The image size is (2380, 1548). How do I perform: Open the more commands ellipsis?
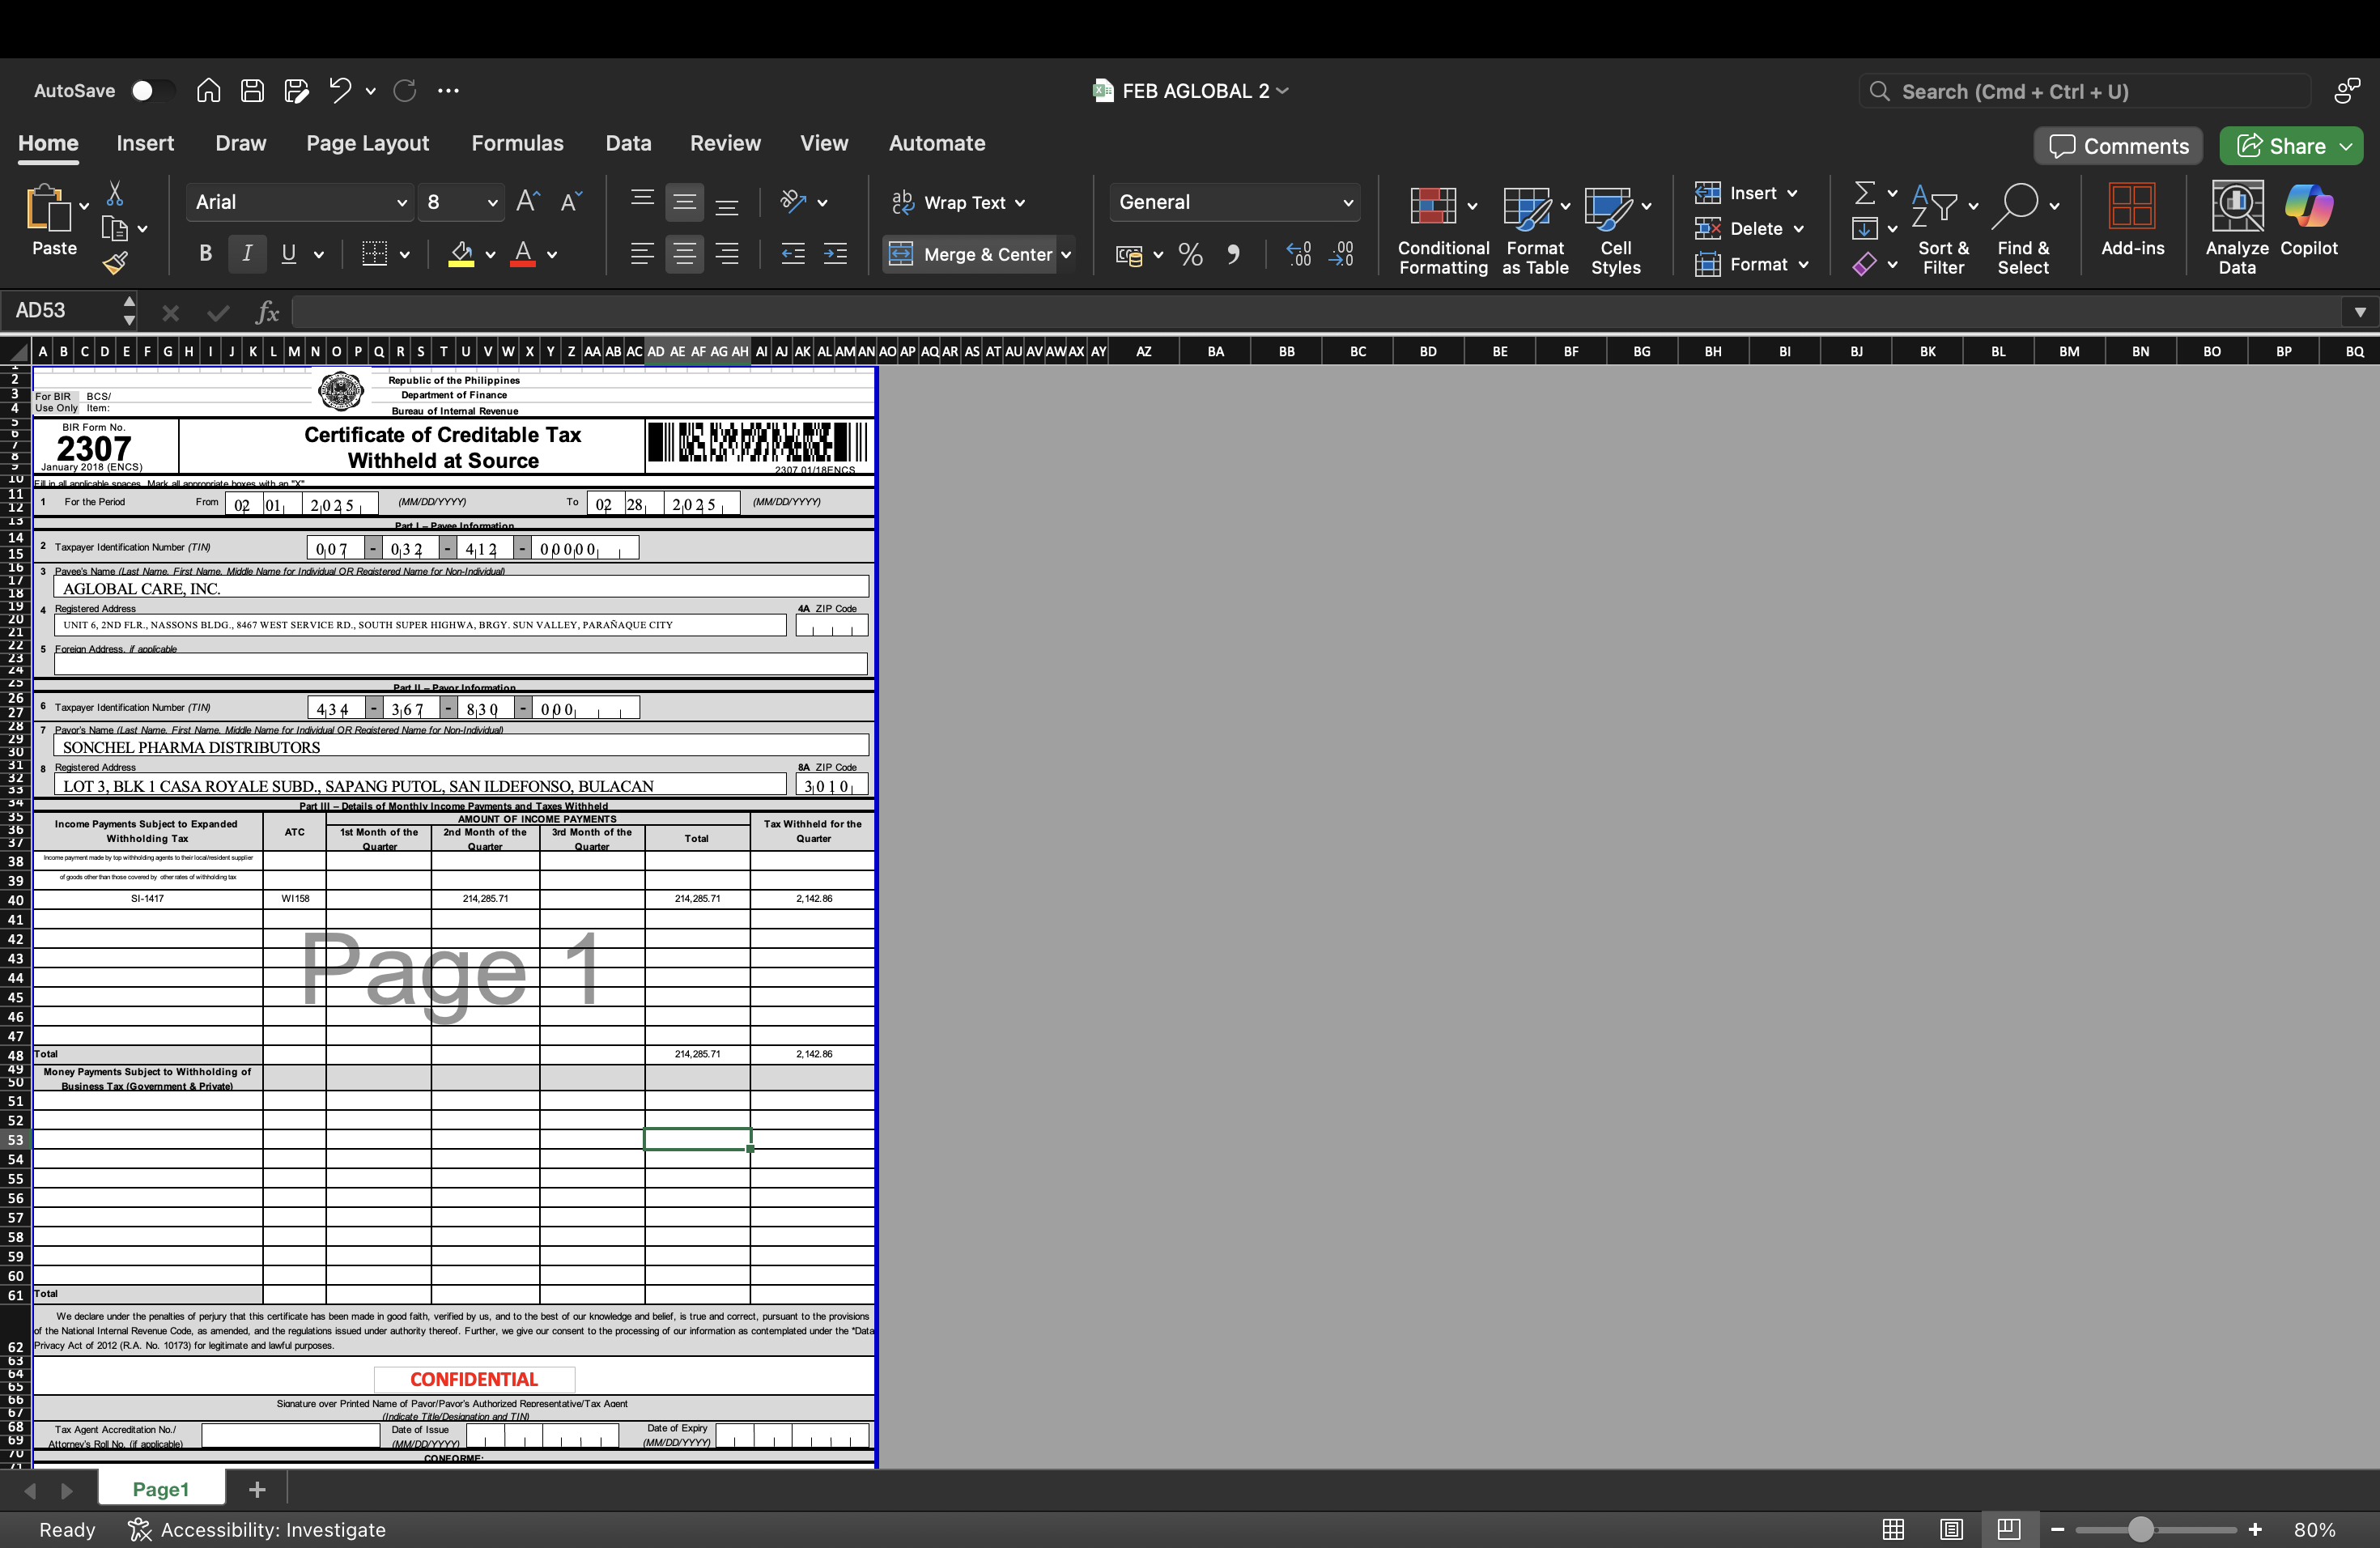[448, 91]
